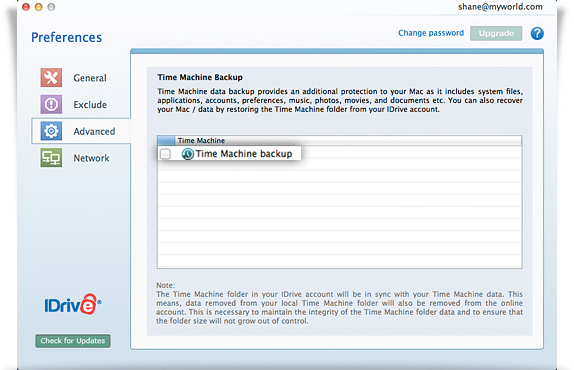Open the Exclude preferences exclamation icon

tap(51, 104)
